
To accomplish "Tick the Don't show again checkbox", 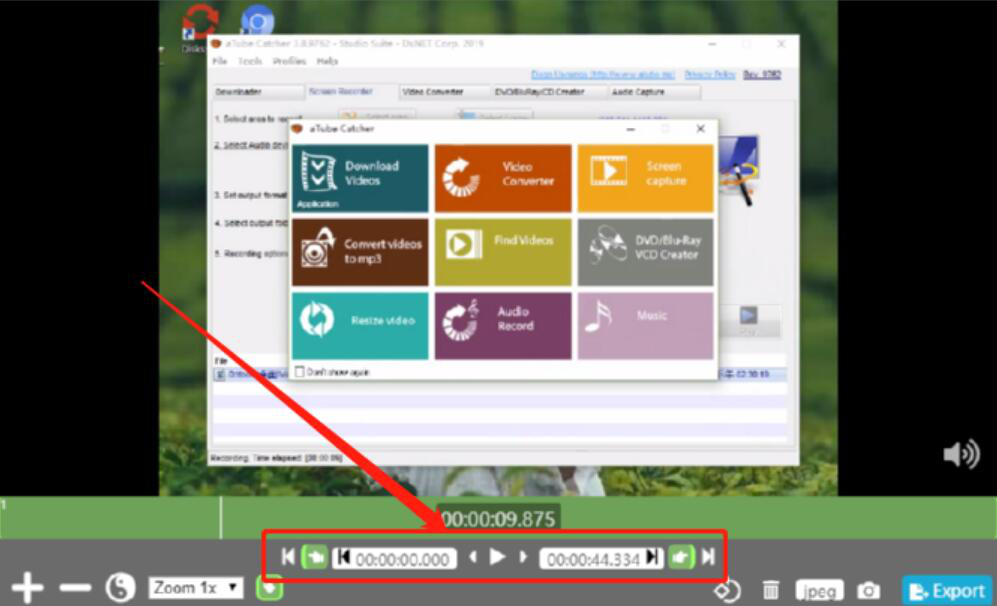I will (299, 371).
